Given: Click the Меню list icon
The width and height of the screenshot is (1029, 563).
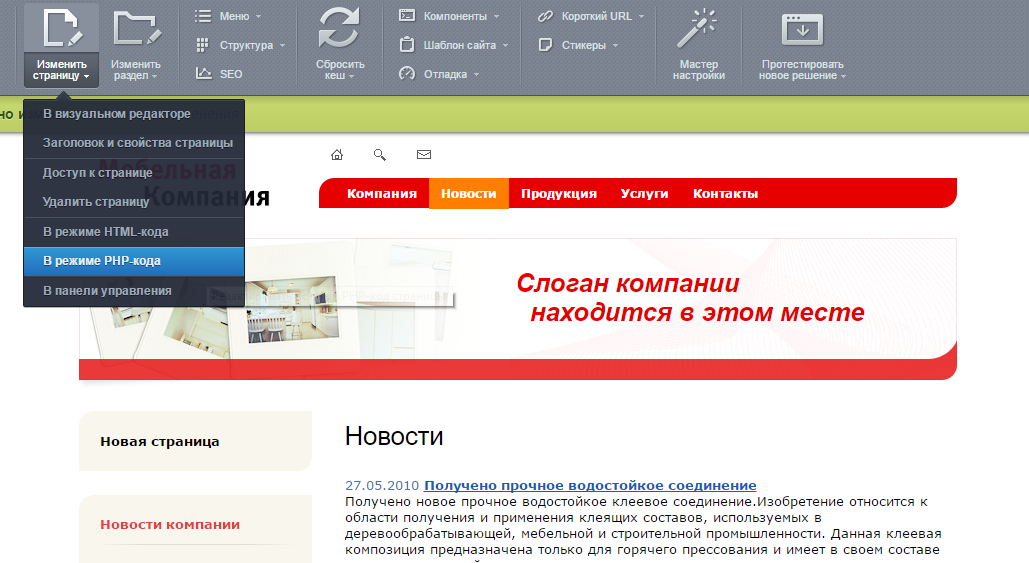Looking at the screenshot, I should coord(203,16).
